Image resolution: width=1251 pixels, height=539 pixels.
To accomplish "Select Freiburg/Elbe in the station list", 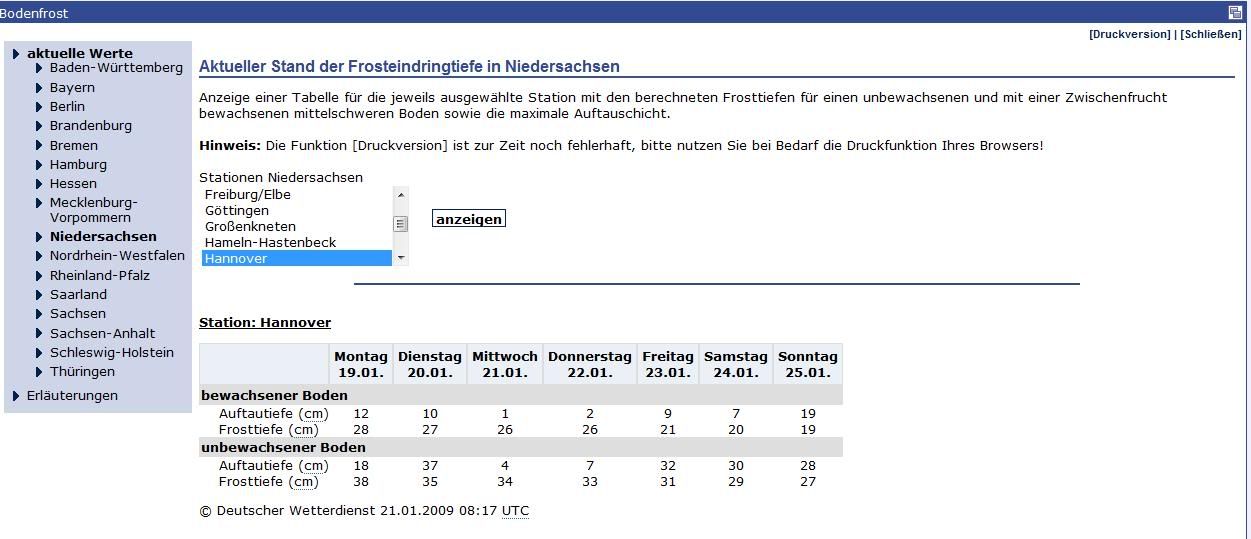I will (x=247, y=195).
